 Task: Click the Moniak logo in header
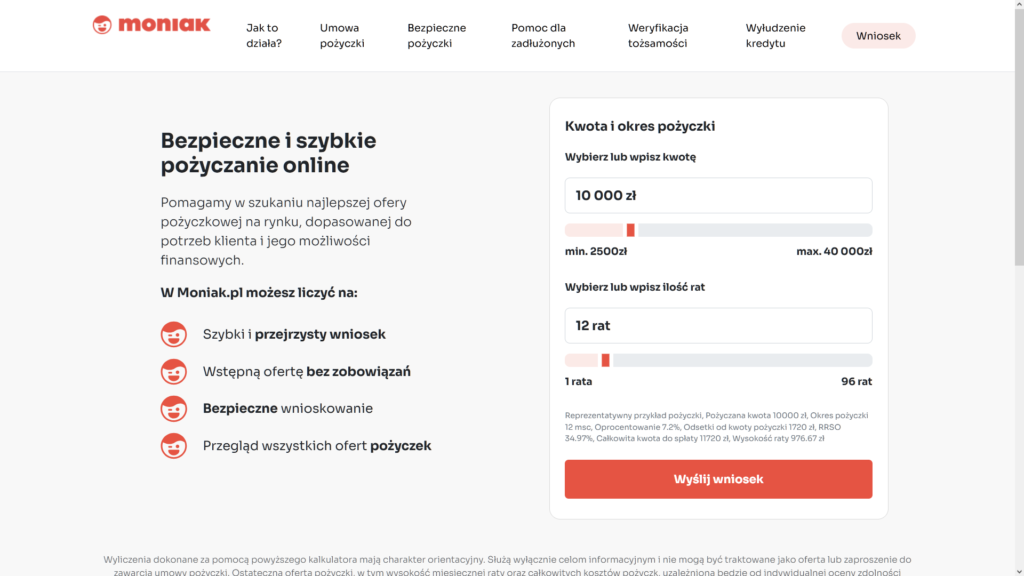[151, 25]
